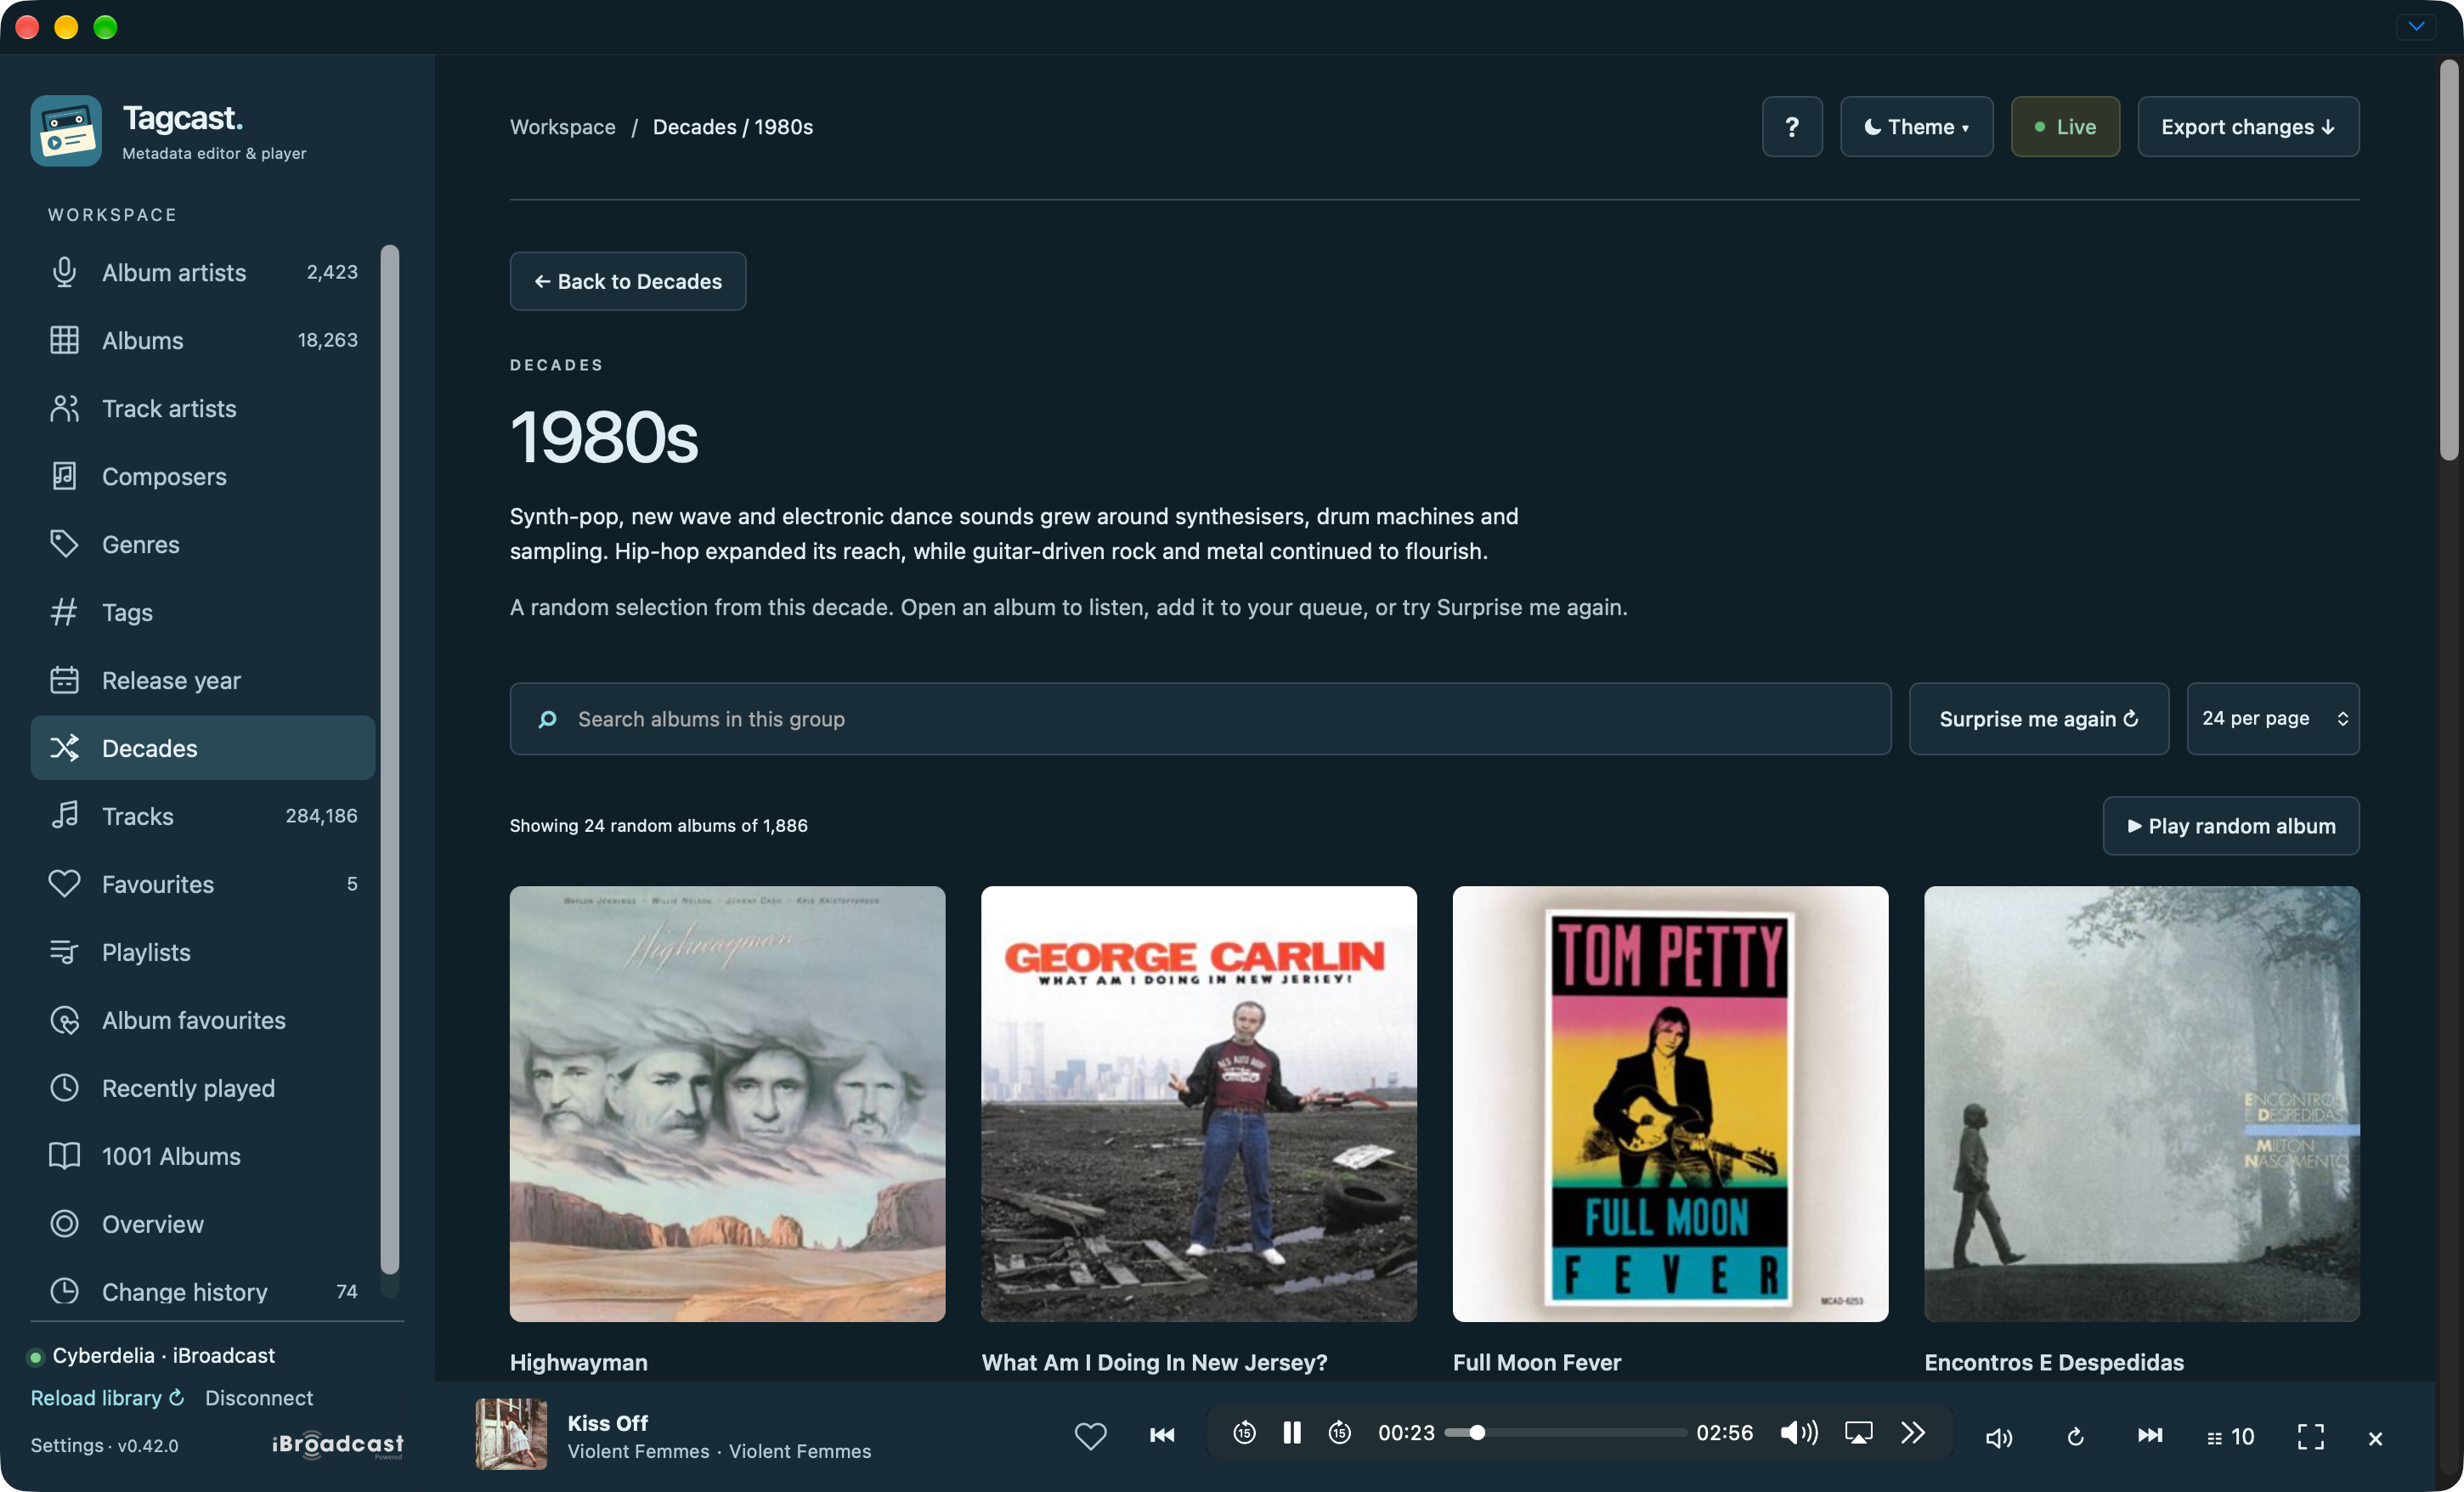Screen dimensions: 2464x1492
Task: Expand player options double-chevron
Action: [x=1913, y=1433]
